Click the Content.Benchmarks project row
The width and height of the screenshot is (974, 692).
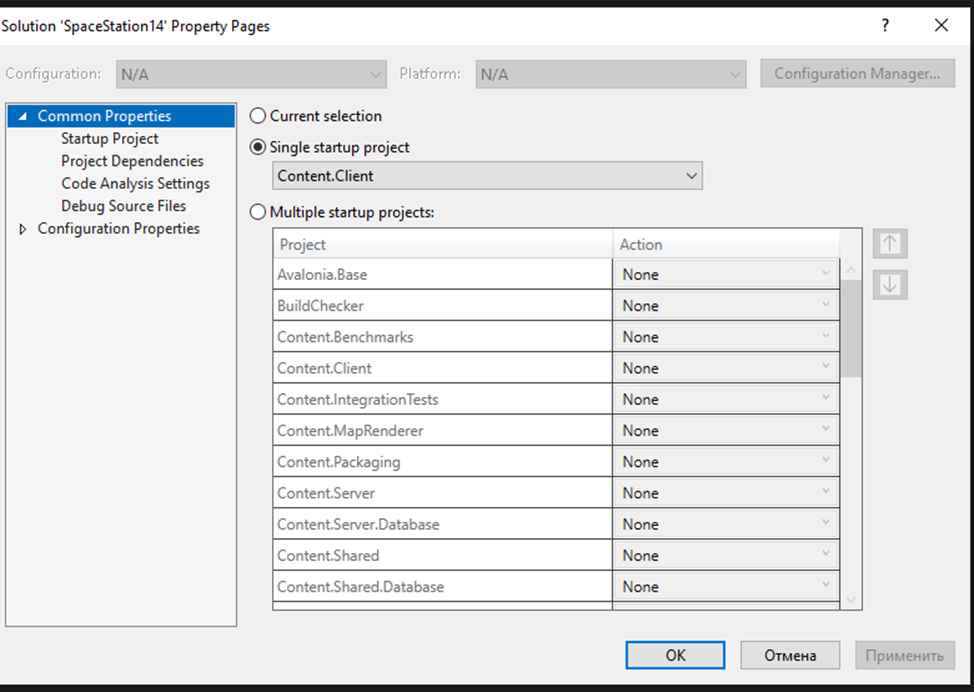click(x=442, y=337)
